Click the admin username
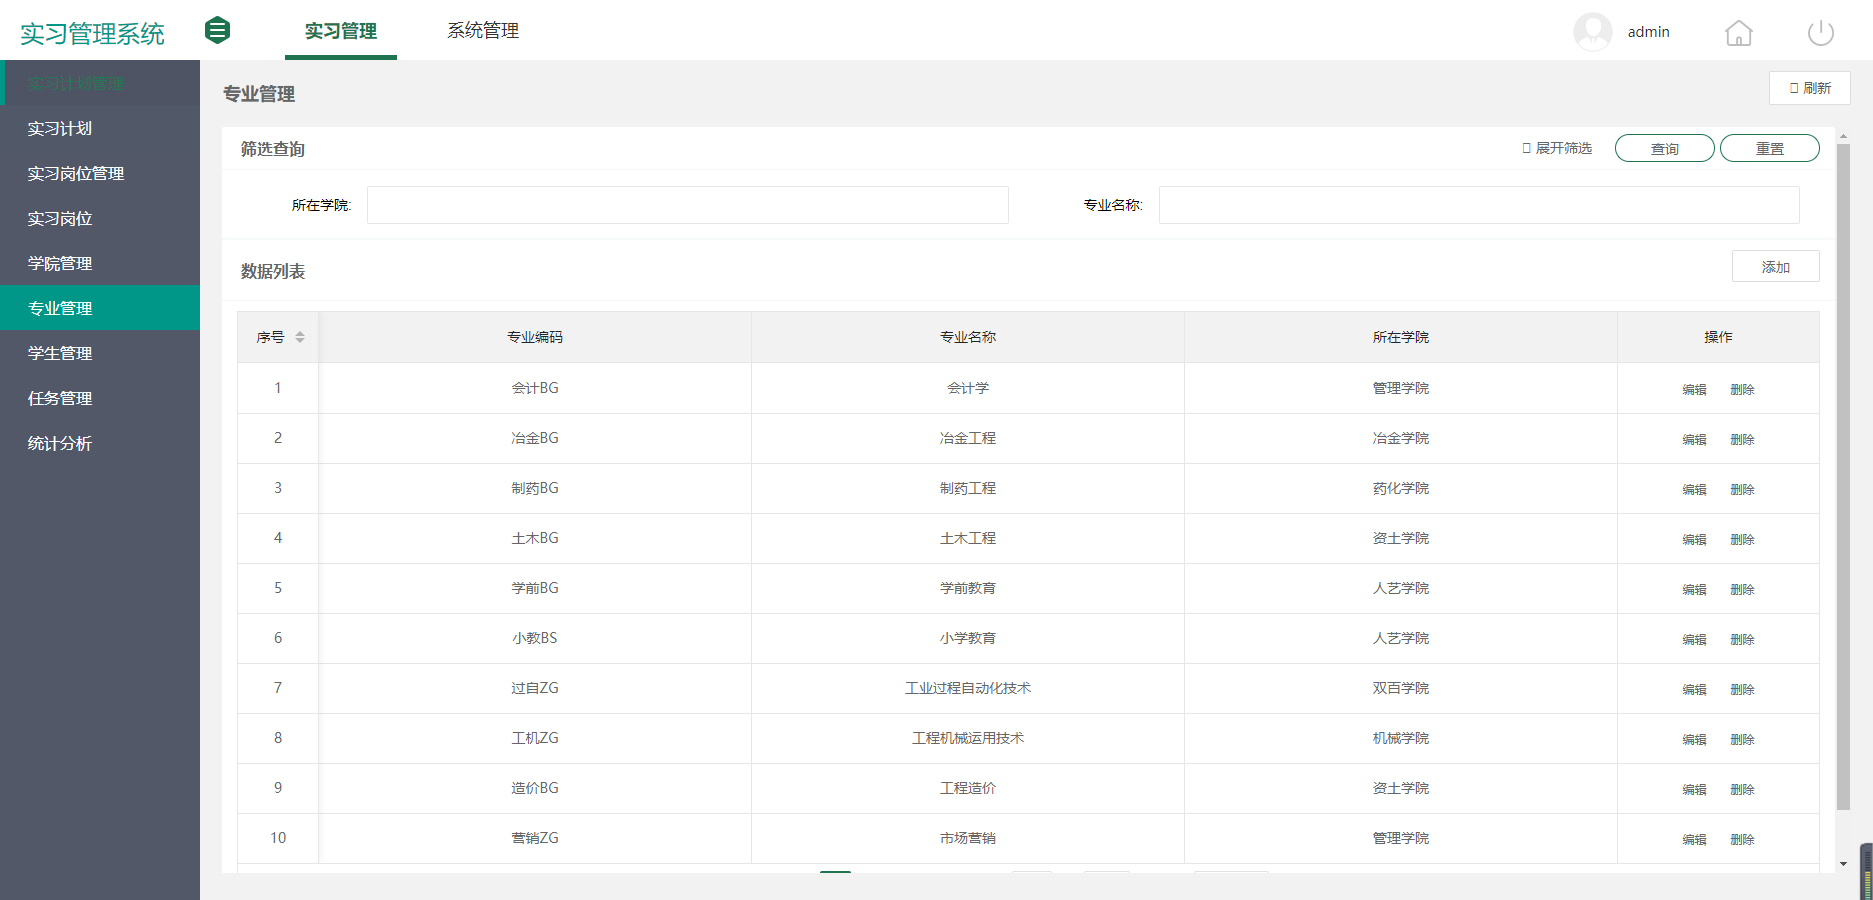This screenshot has height=900, width=1873. [1648, 32]
